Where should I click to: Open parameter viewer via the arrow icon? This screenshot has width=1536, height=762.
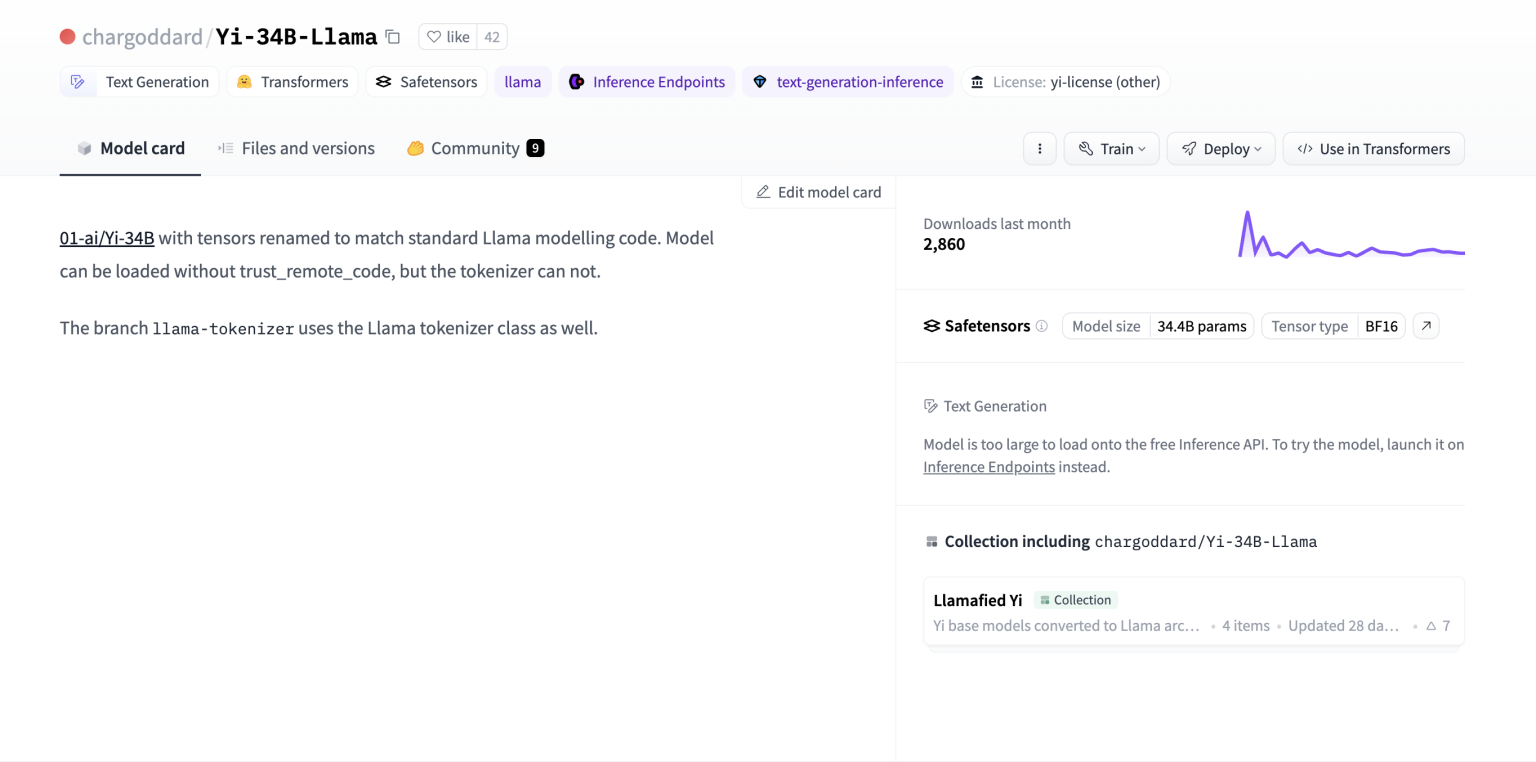pos(1425,326)
